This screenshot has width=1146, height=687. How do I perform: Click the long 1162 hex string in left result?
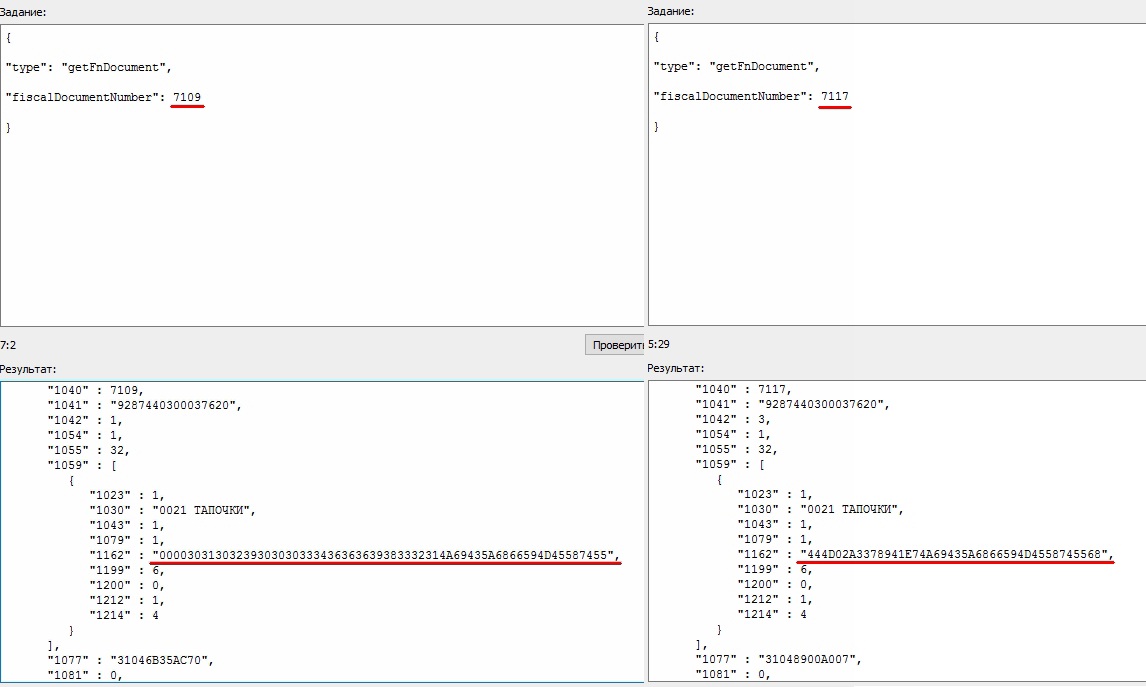pos(385,555)
